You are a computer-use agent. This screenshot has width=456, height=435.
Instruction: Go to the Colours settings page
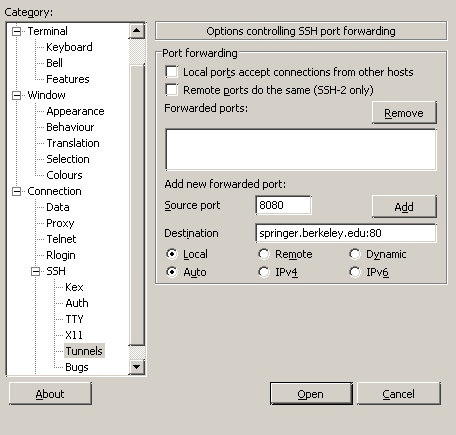64,175
